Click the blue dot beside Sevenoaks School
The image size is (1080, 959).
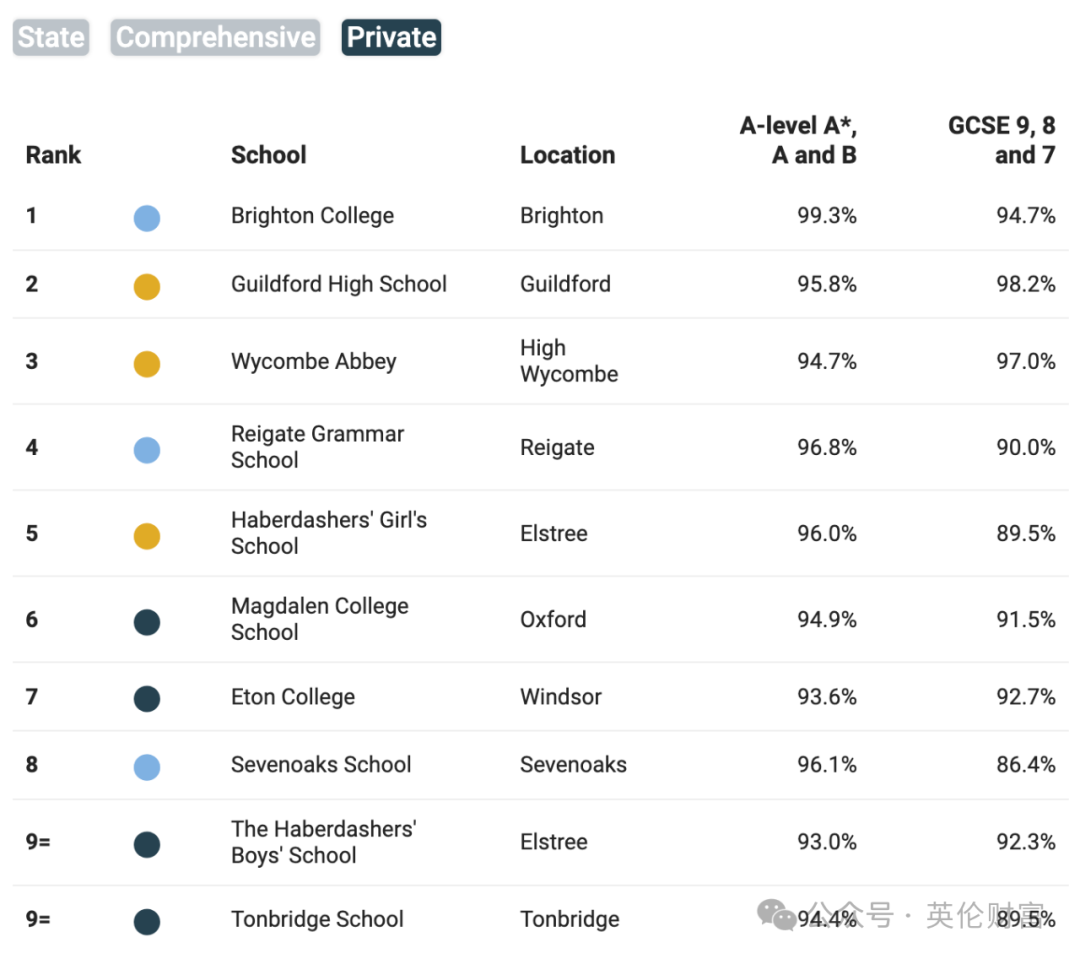click(147, 767)
